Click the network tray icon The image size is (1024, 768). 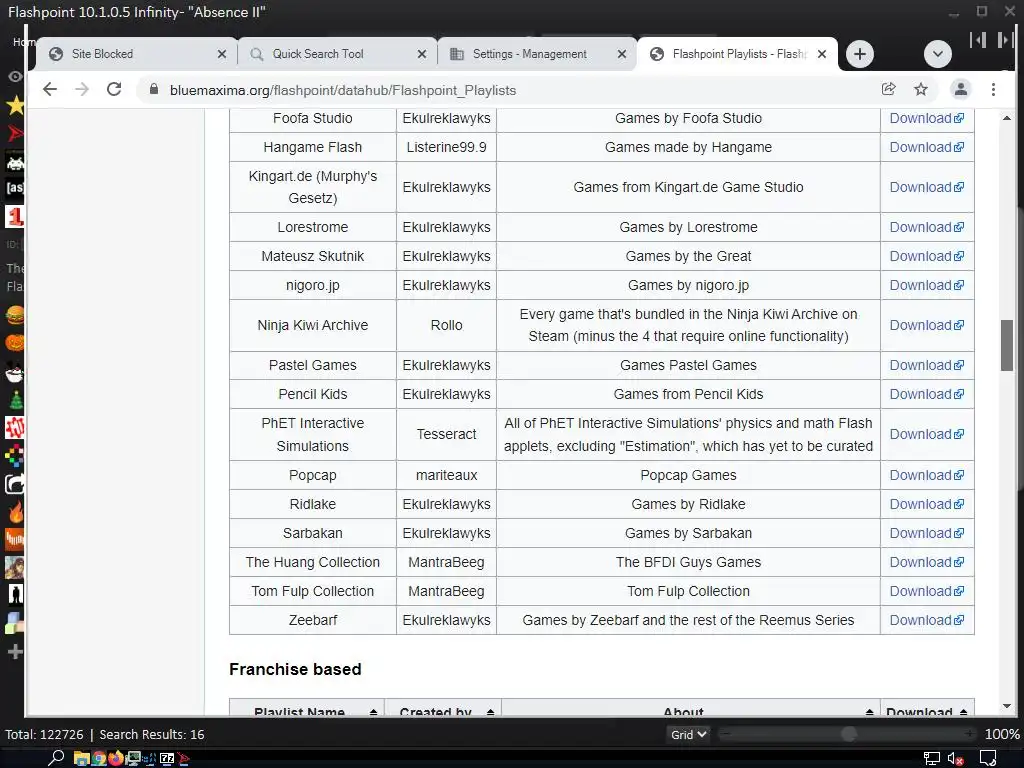[x=931, y=759]
